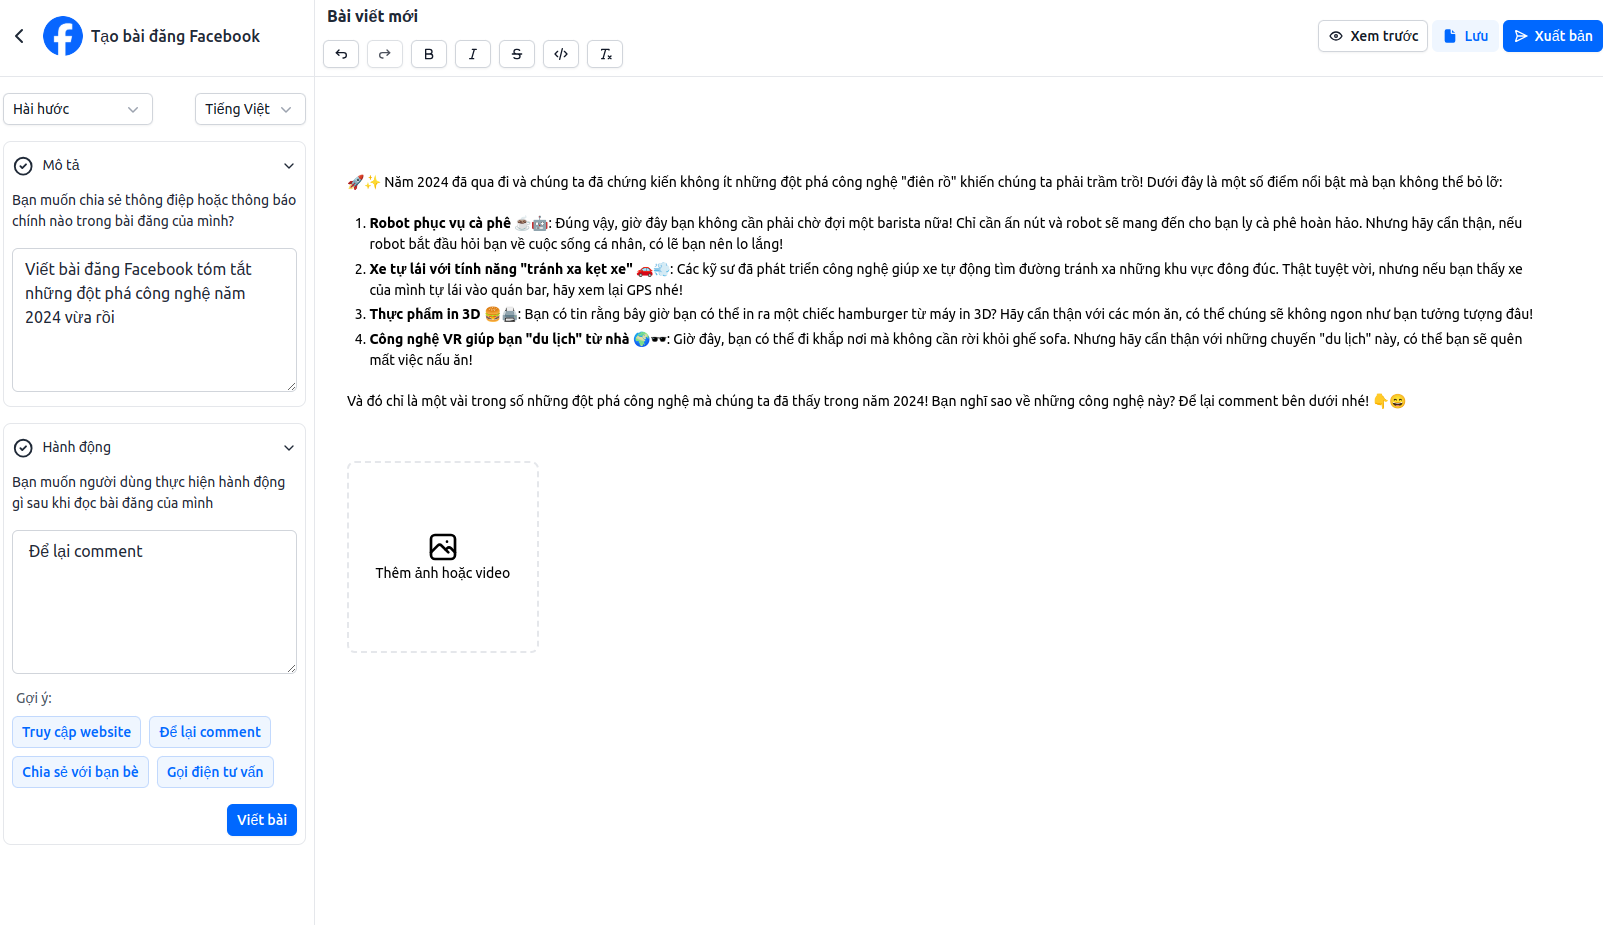
Task: Collapse the Hành động section
Action: click(288, 448)
